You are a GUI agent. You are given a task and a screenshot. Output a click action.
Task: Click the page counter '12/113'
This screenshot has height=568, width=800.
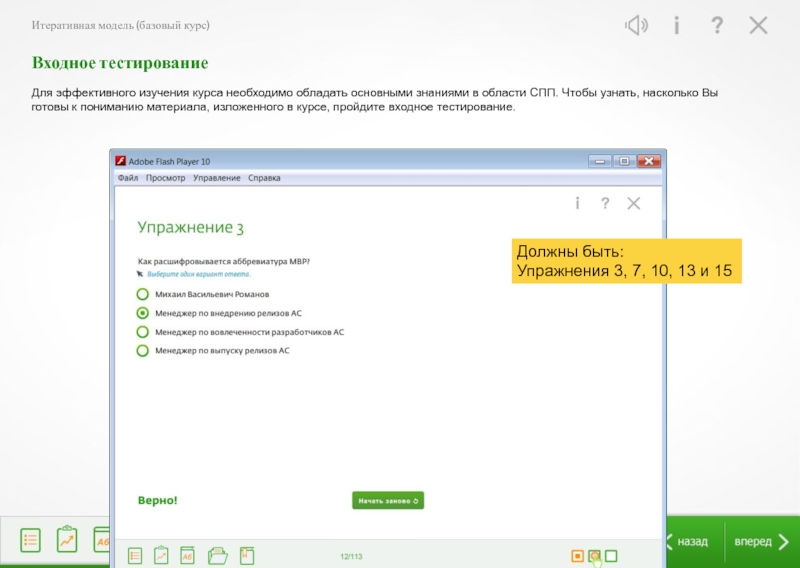tap(351, 557)
